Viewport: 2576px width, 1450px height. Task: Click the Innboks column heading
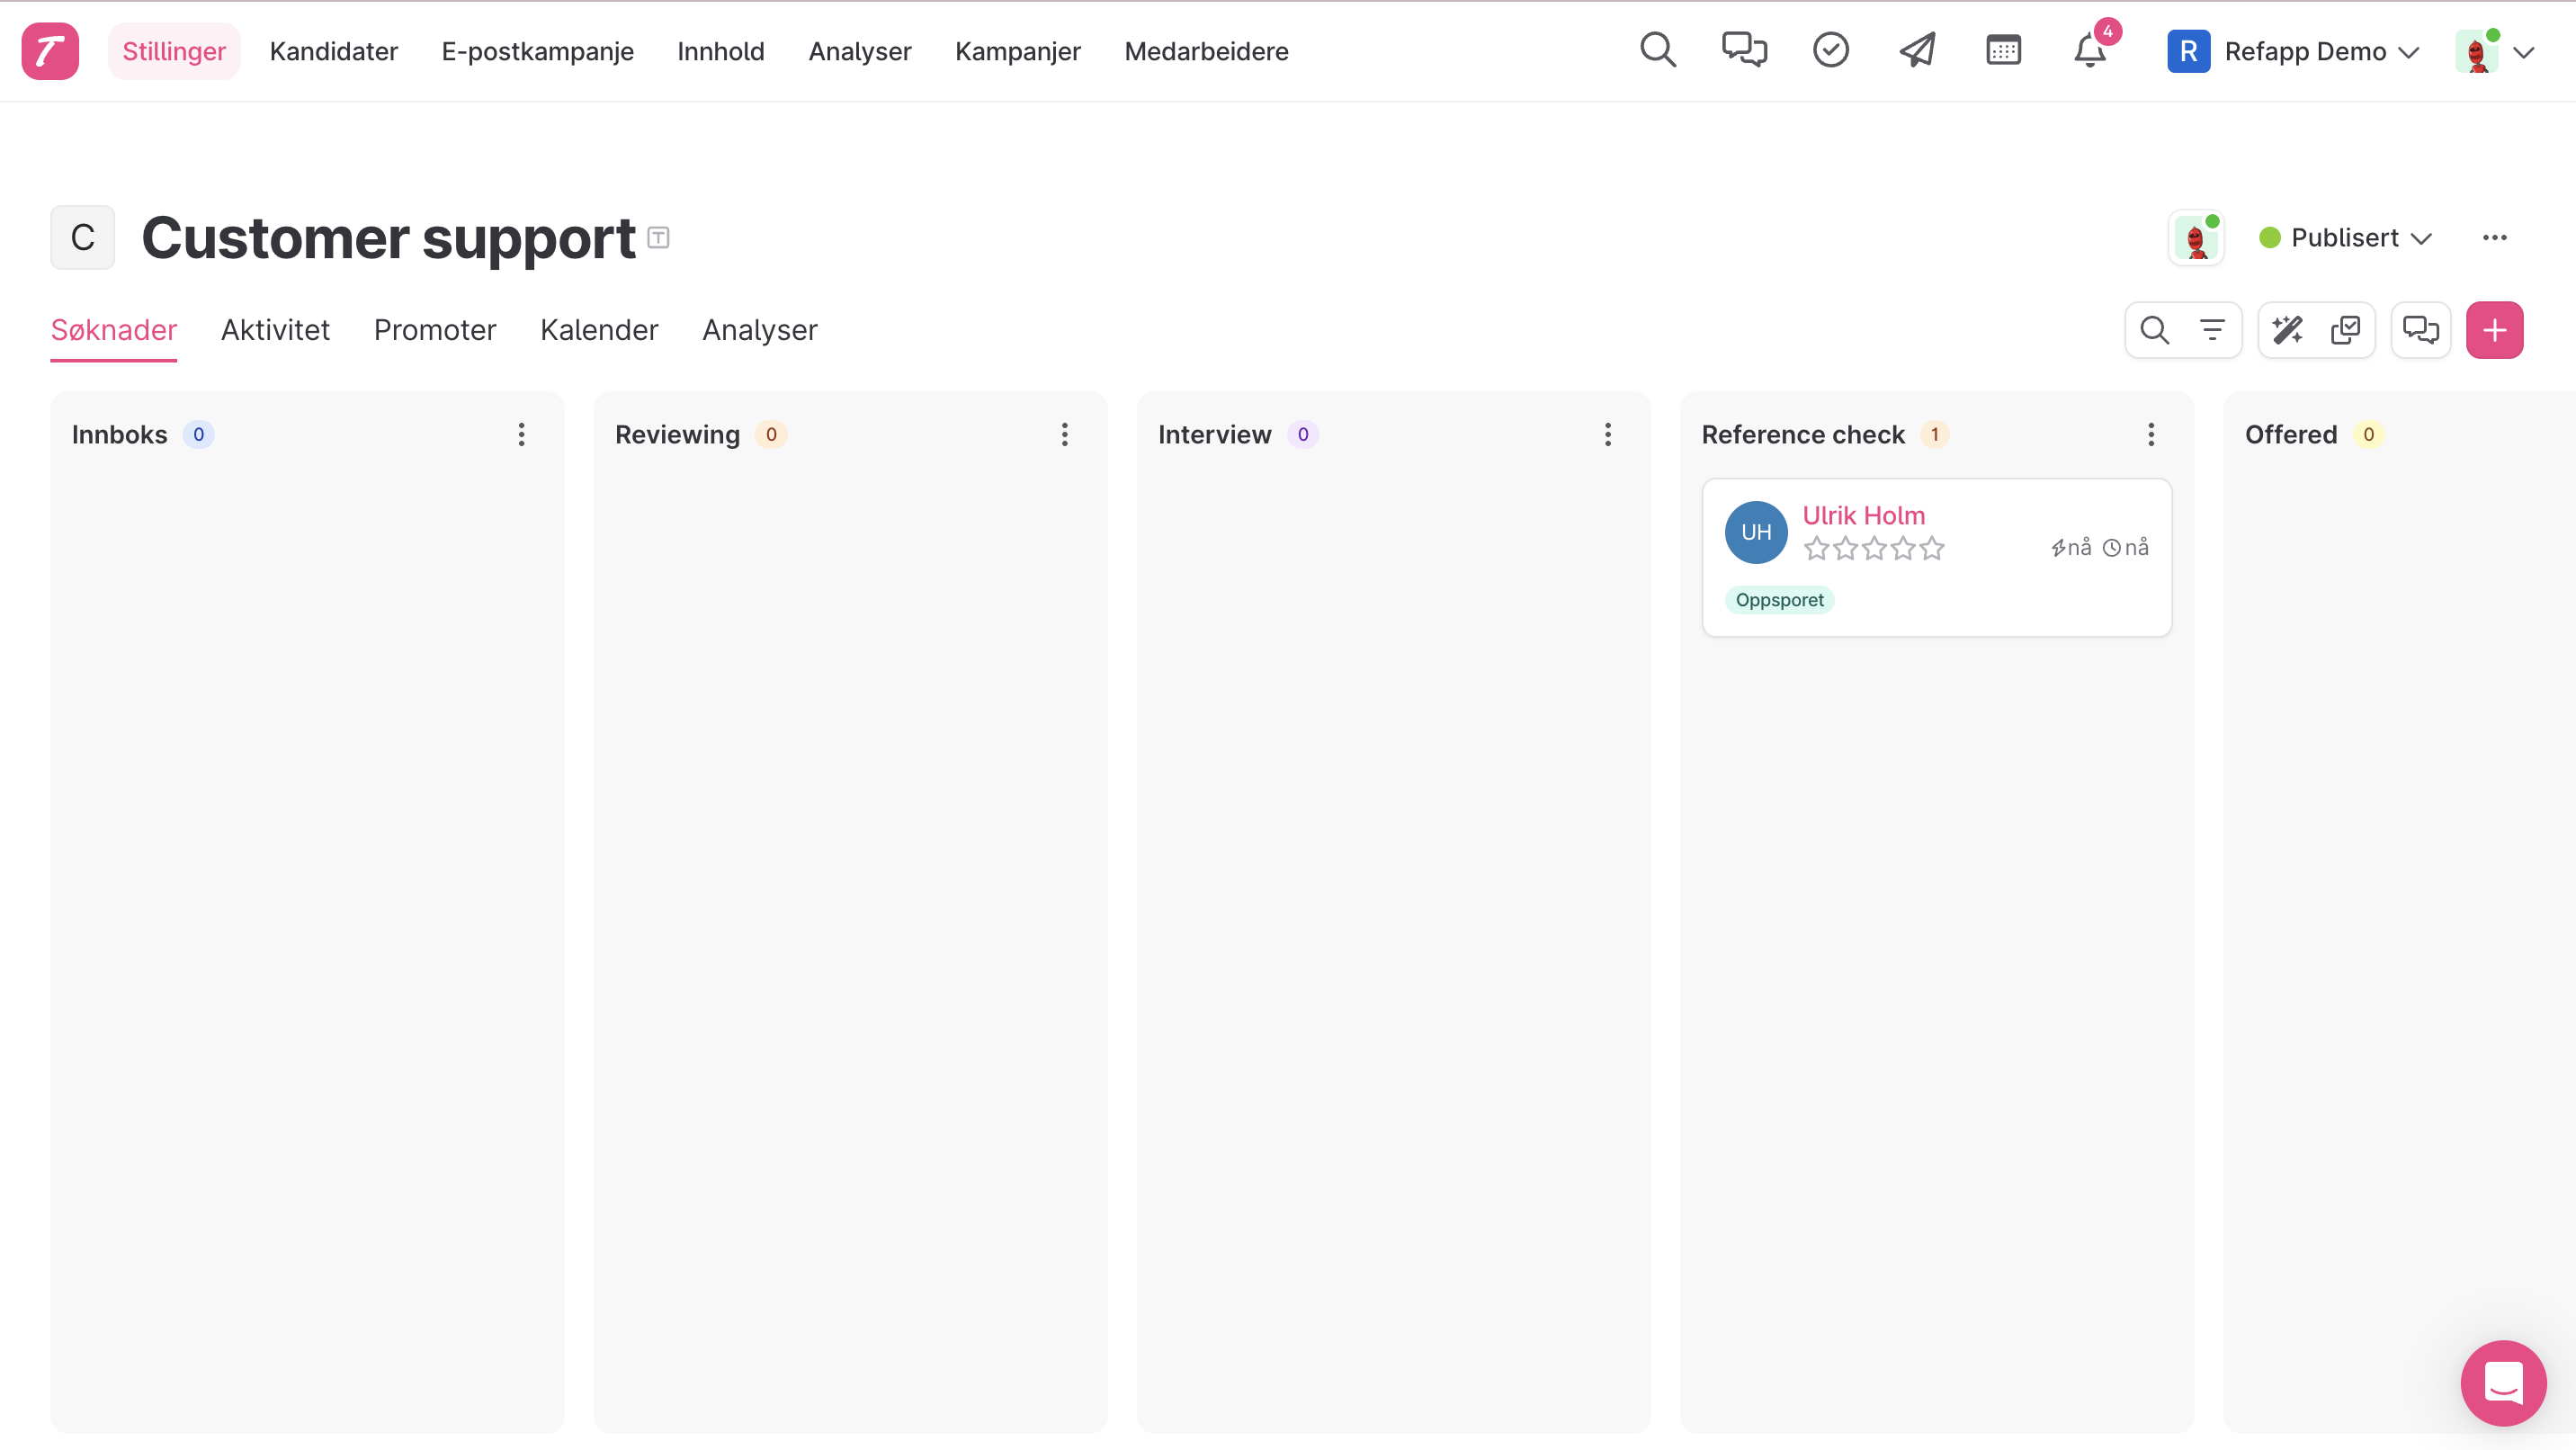tap(120, 434)
